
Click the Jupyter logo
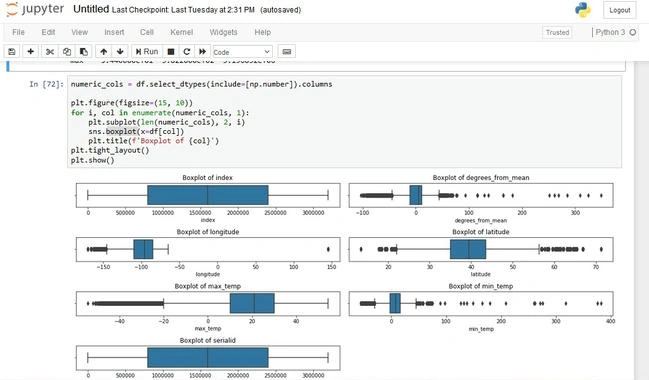click(x=36, y=10)
